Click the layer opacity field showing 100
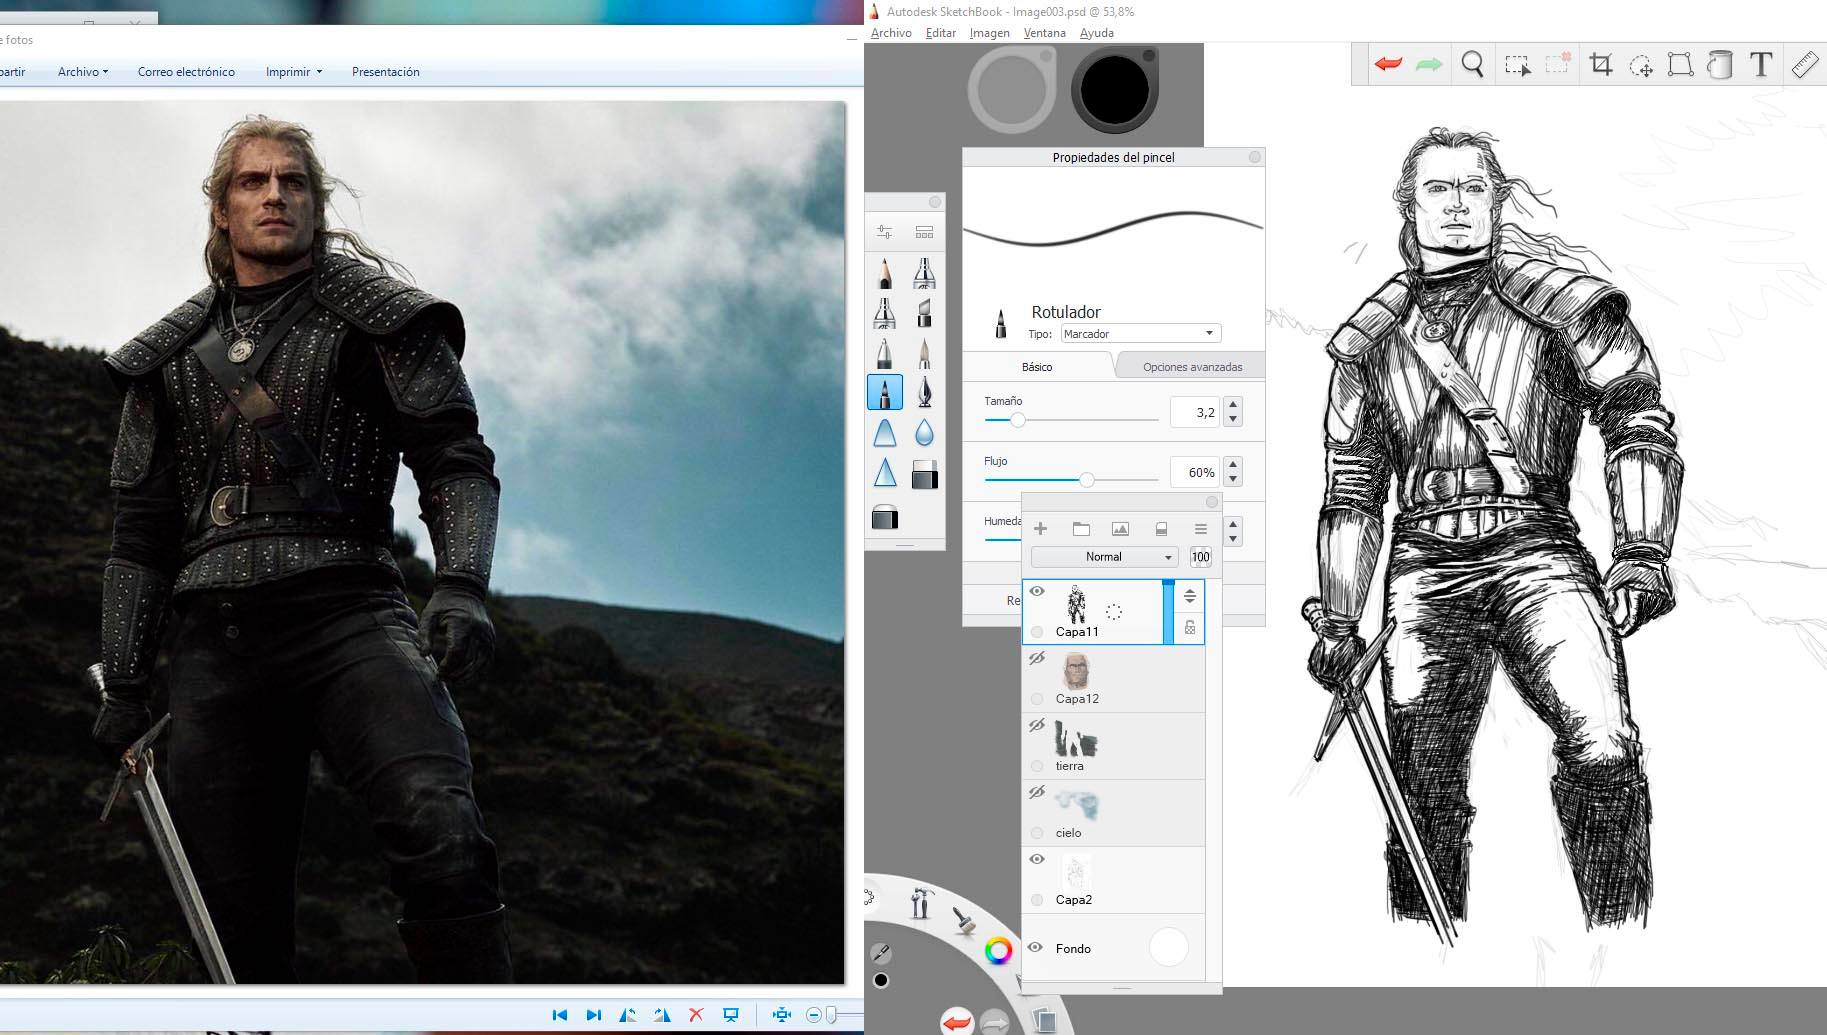The image size is (1827, 1035). pyautogui.click(x=1201, y=557)
